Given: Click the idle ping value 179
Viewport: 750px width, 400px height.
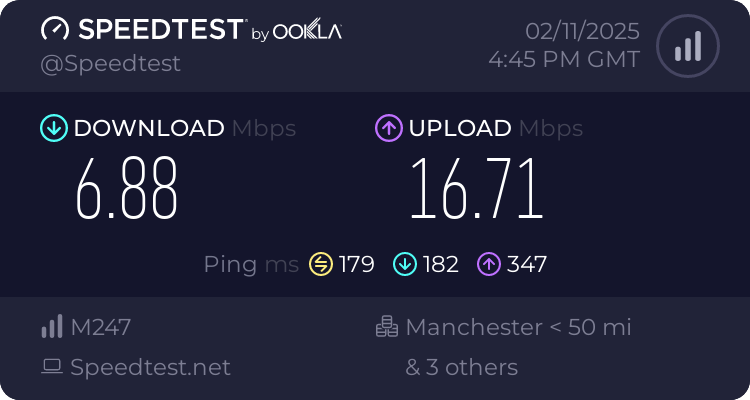Looking at the screenshot, I should click(x=356, y=264).
